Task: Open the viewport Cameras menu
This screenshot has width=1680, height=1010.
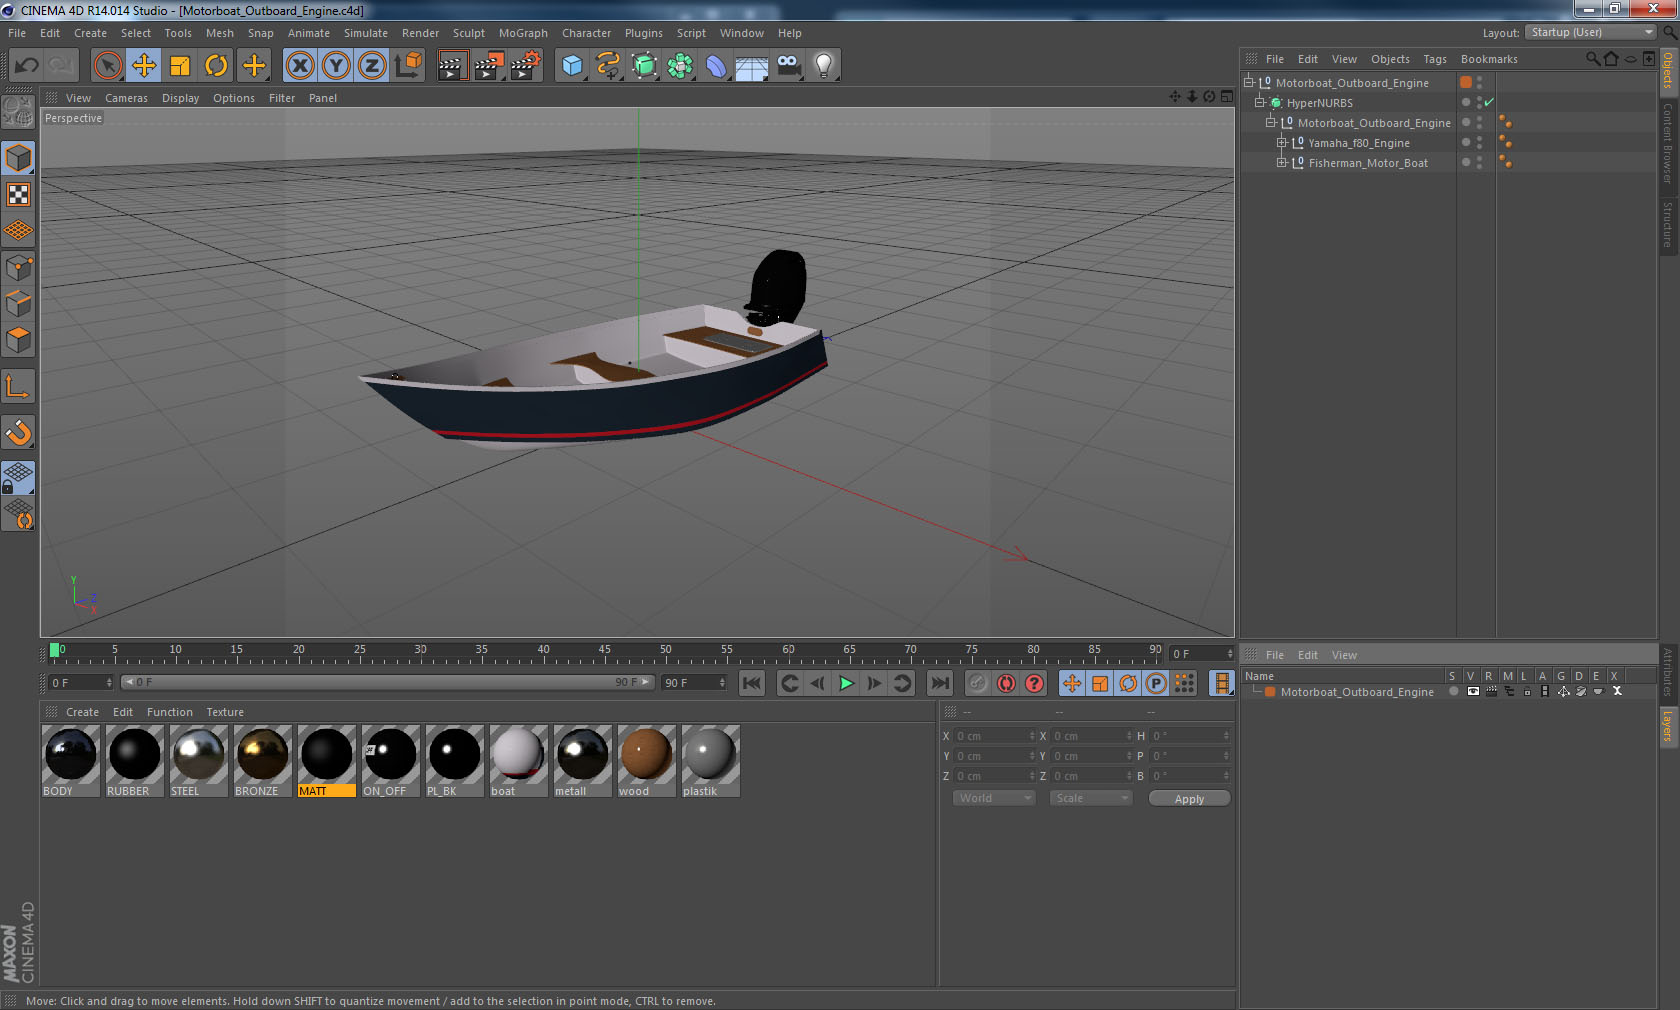Action: click(126, 98)
